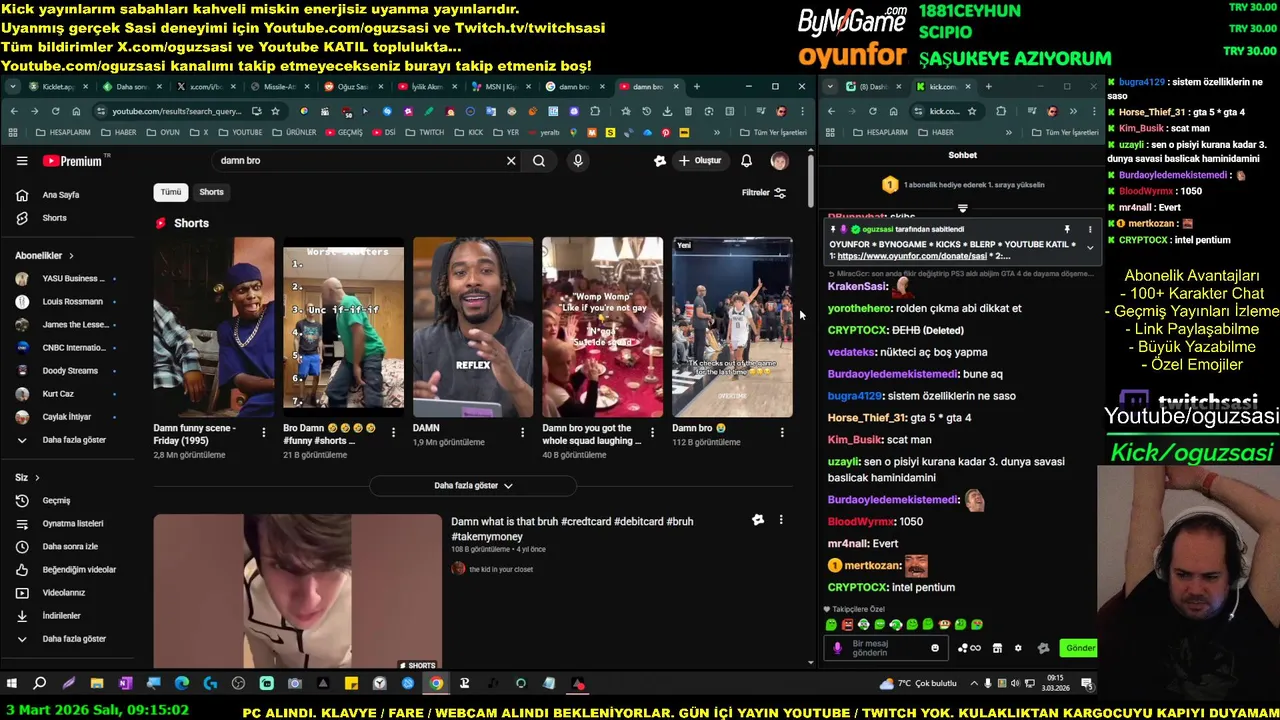Select the Shorts filter chip
This screenshot has width=1280, height=720.
[211, 192]
